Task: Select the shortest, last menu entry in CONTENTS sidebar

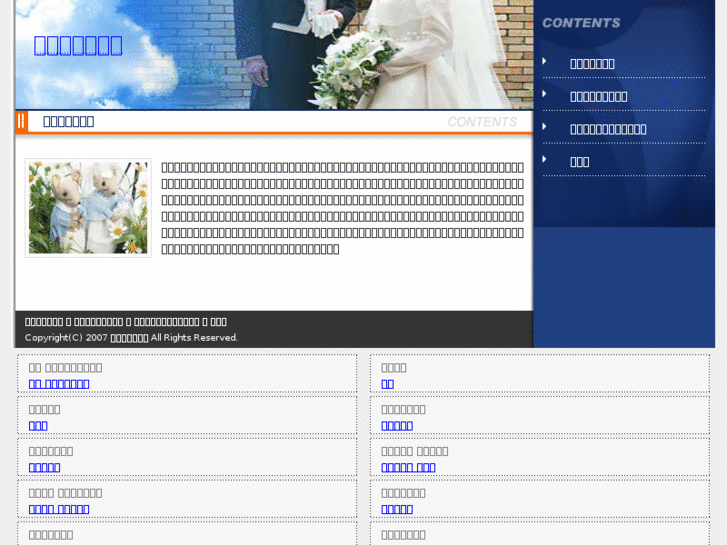Action: tap(580, 162)
